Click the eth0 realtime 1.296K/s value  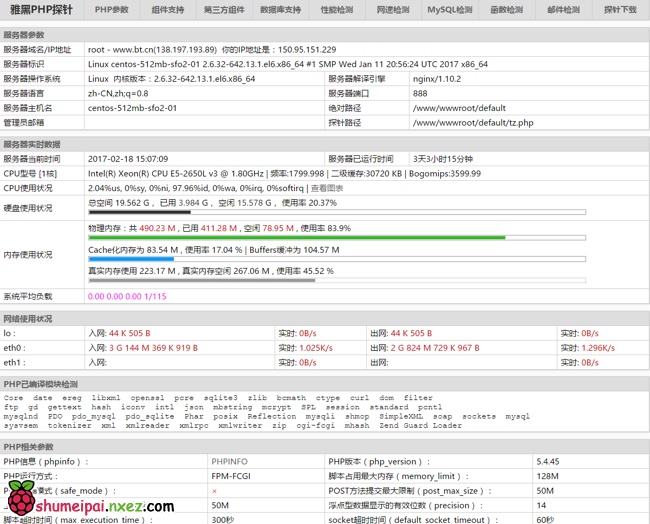coord(598,348)
